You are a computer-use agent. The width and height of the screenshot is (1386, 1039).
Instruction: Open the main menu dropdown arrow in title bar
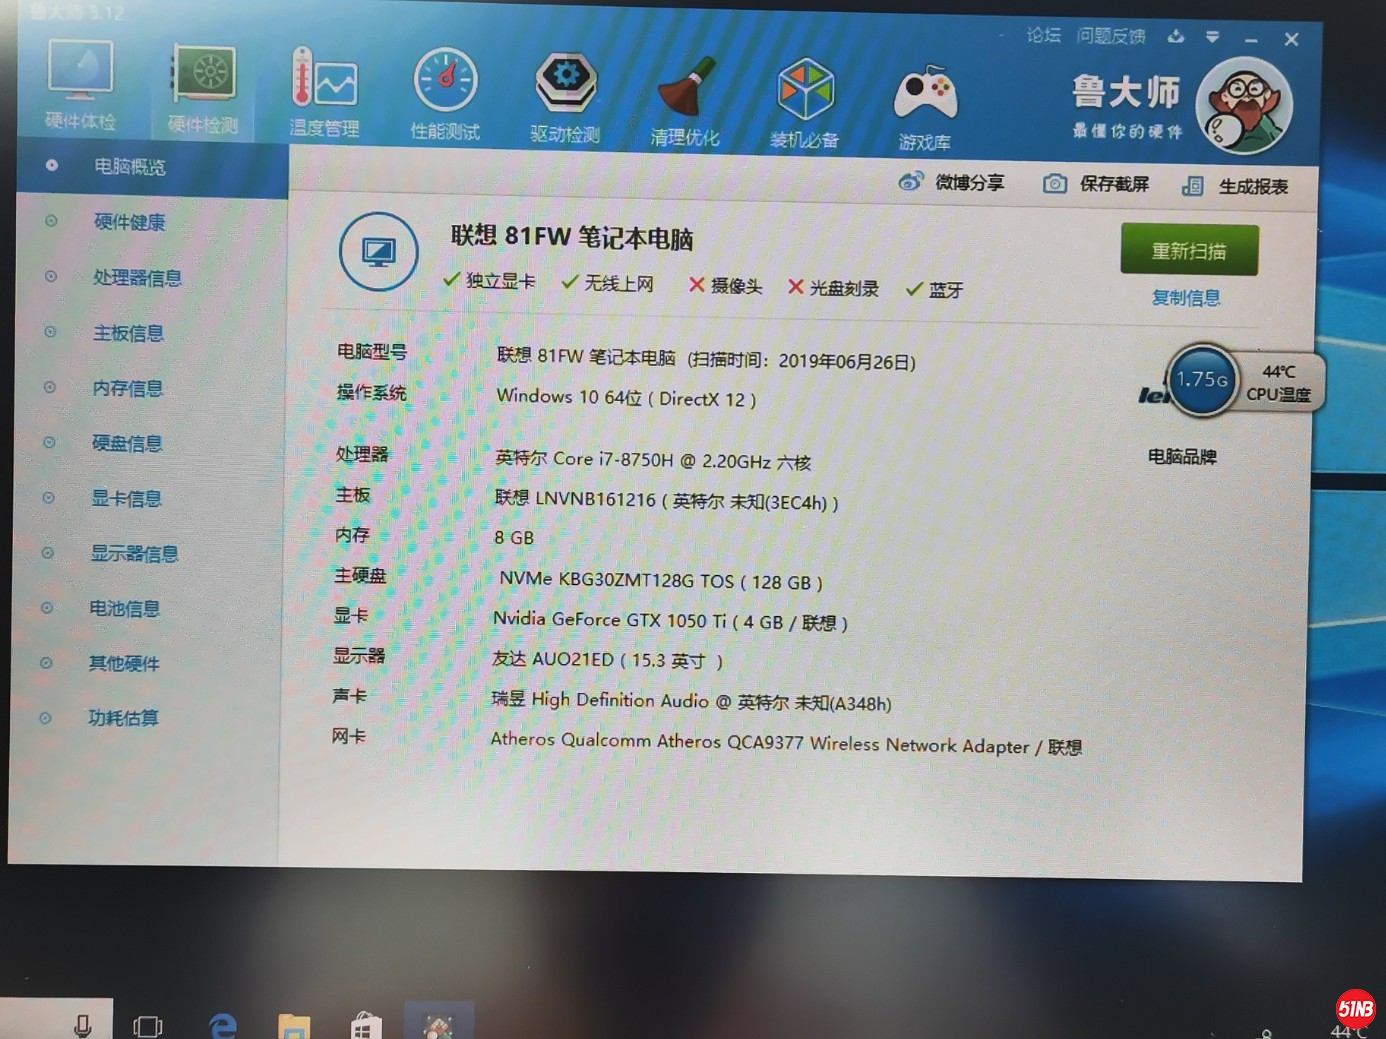(x=1212, y=37)
